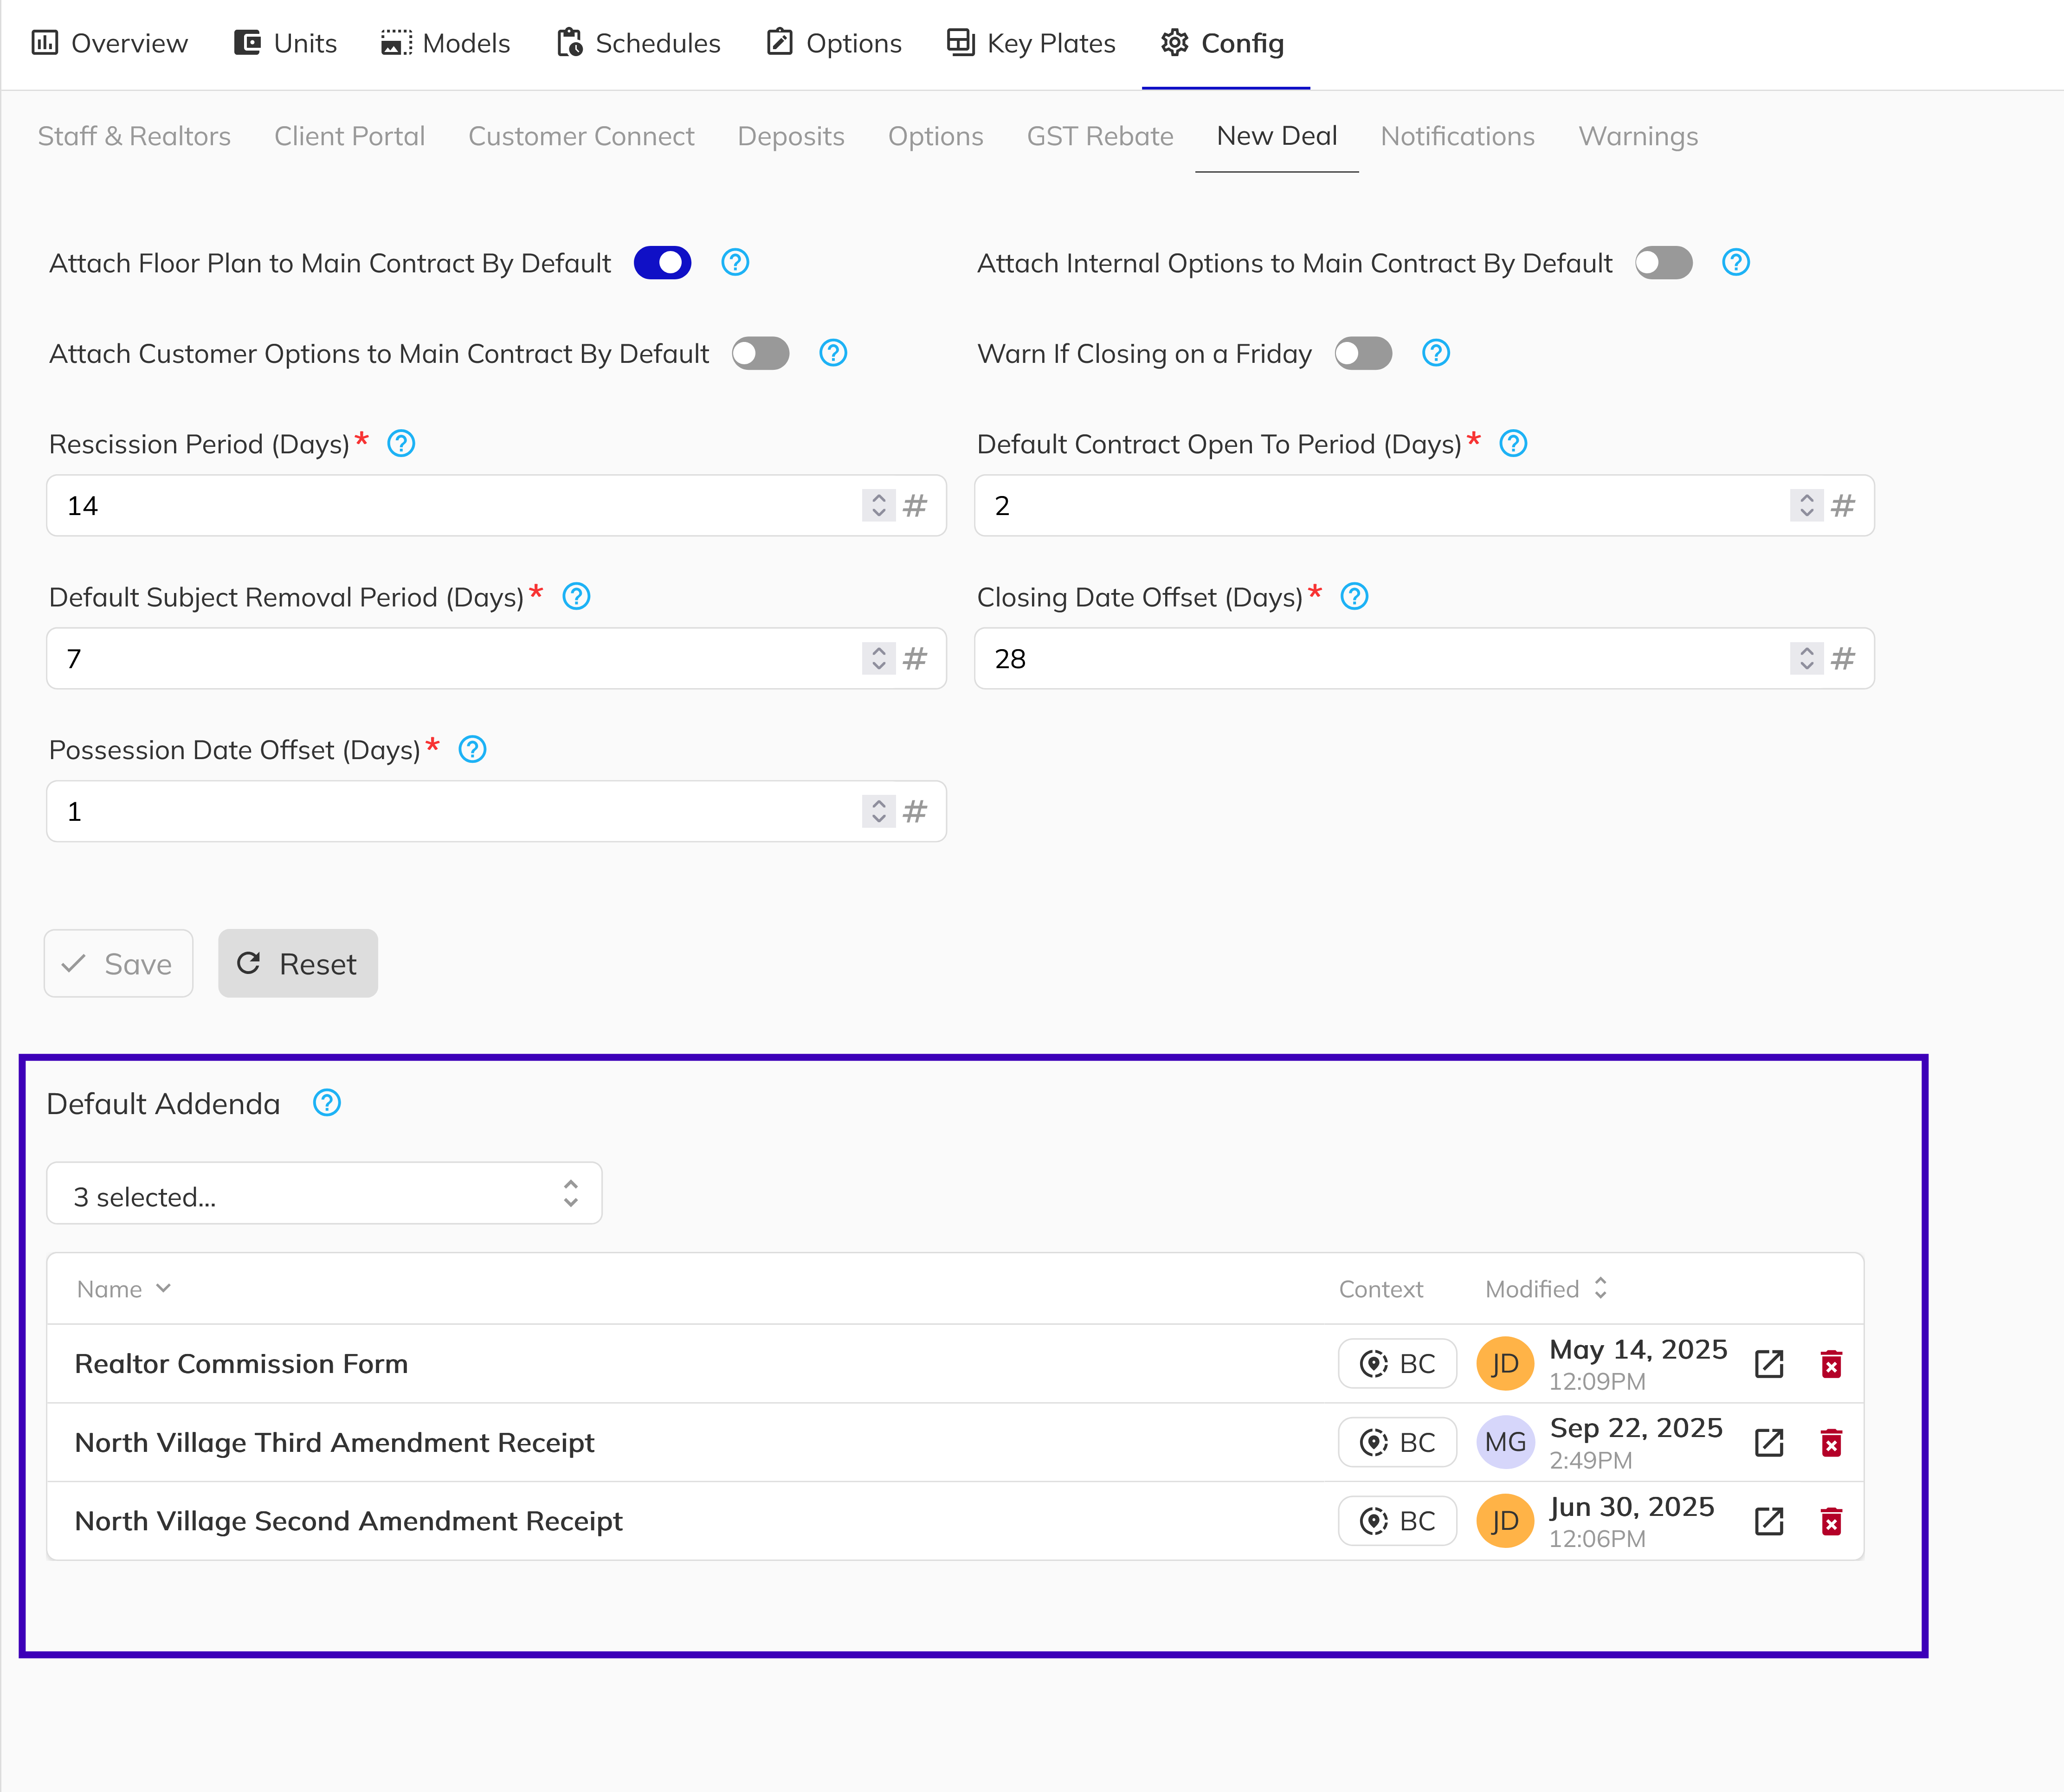Viewport: 2064px width, 1792px height.
Task: Click the Save button
Action: [x=118, y=964]
